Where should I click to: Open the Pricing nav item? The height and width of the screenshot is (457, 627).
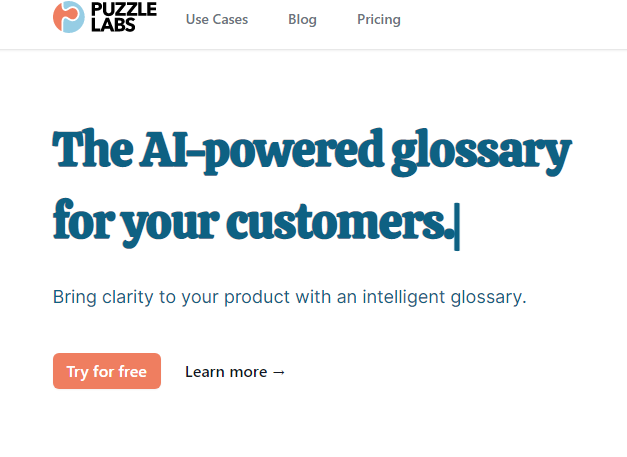[379, 19]
